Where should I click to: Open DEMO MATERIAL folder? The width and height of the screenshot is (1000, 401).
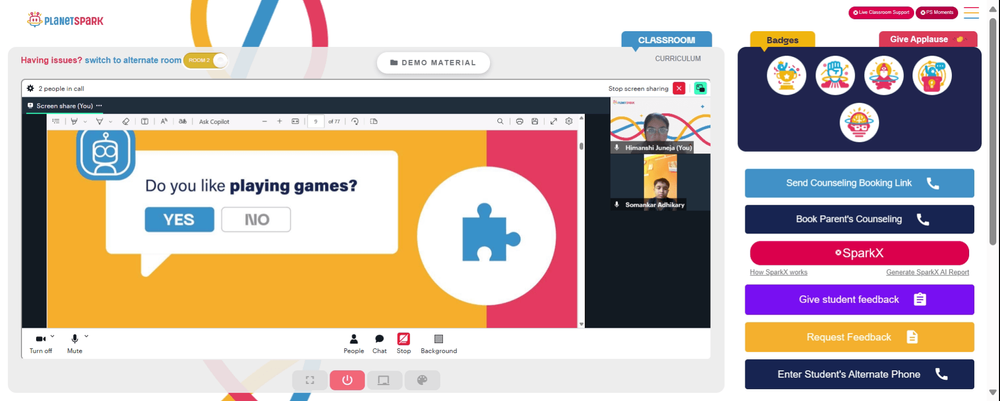(x=433, y=62)
